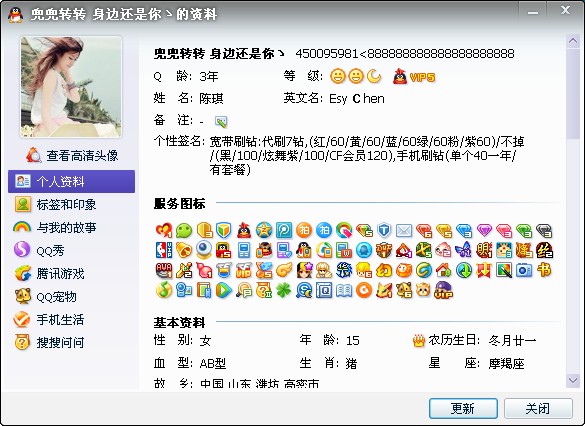Click the black diamond service icon
The image size is (585, 426).
pyautogui.click(x=544, y=231)
